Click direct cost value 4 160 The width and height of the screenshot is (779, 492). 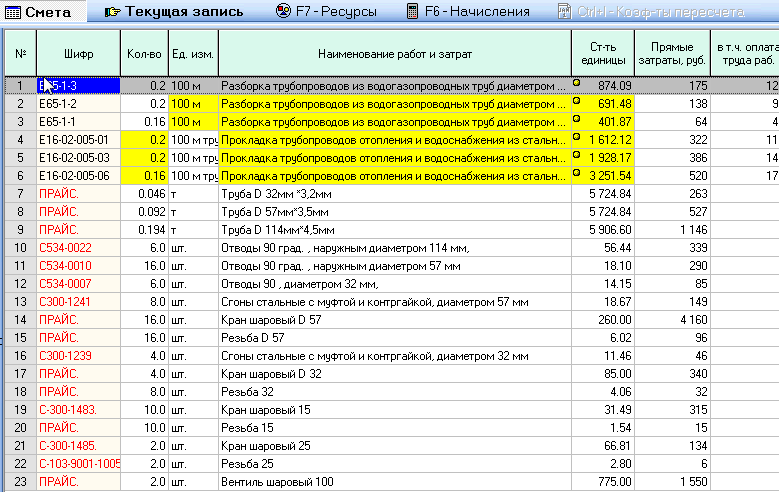point(694,320)
